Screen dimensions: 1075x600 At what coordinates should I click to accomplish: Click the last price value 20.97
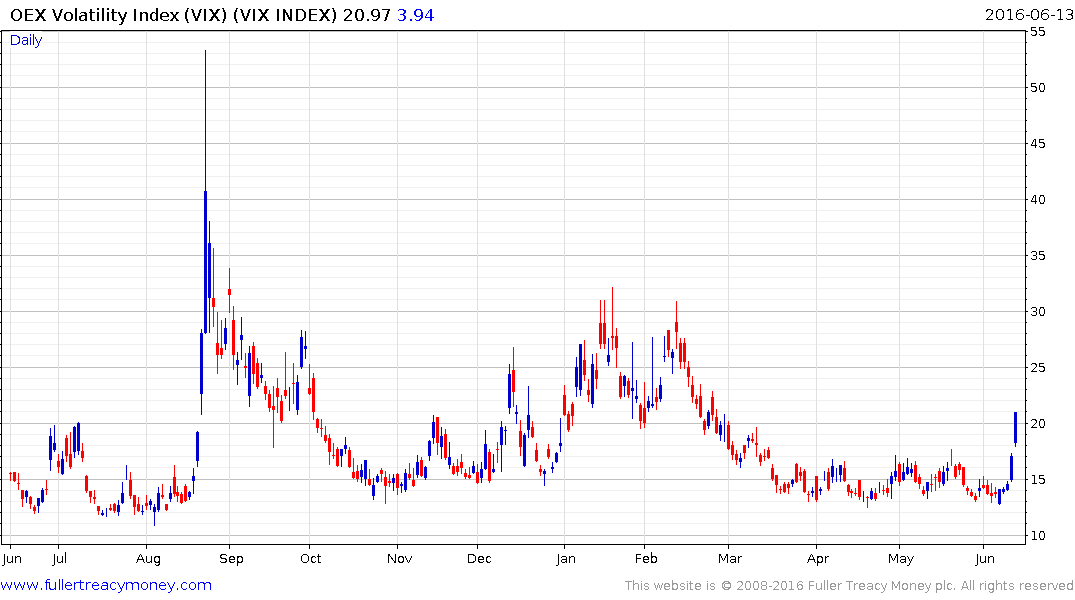pyautogui.click(x=367, y=15)
